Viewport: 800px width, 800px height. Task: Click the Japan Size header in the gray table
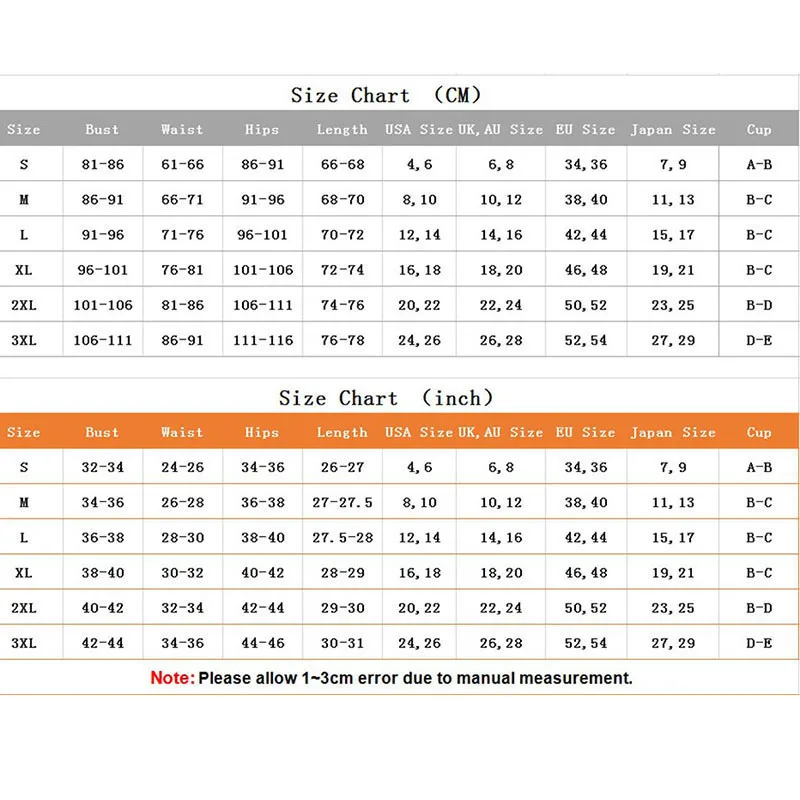(x=673, y=129)
